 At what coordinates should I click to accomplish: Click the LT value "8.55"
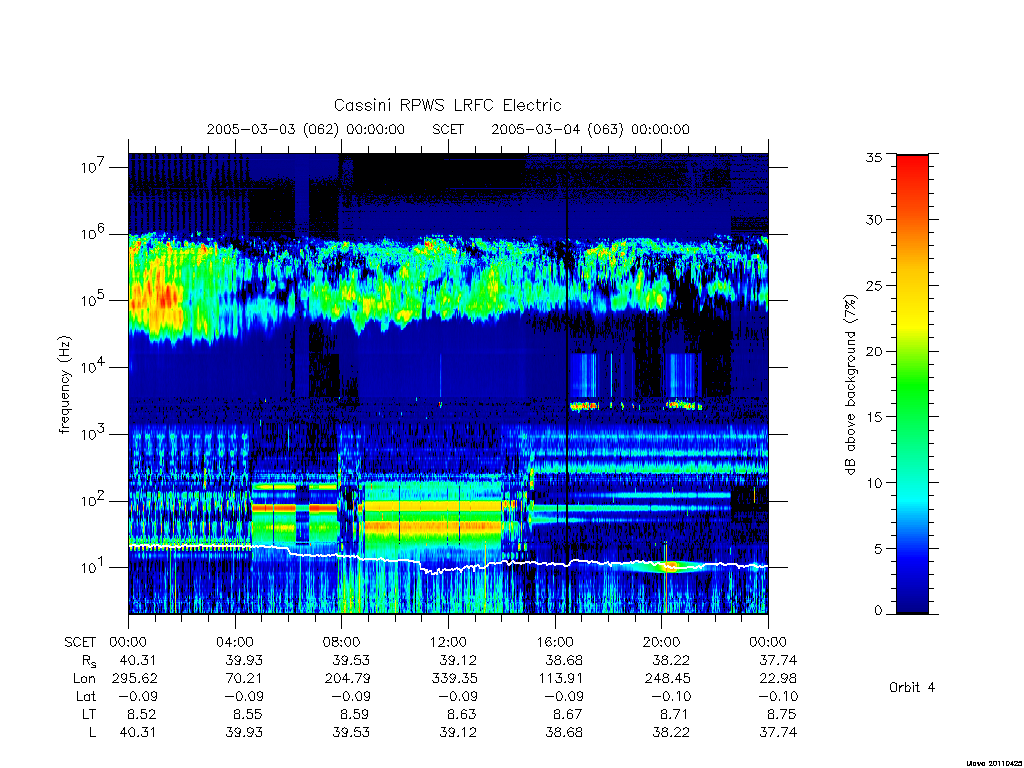pyautogui.click(x=248, y=714)
